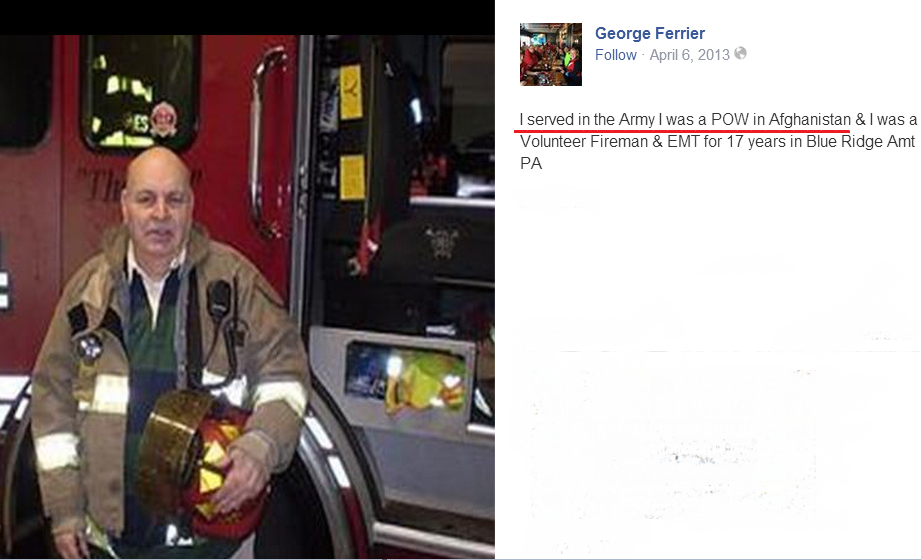The height and width of the screenshot is (560, 921).
Task: Follow George Ferrier
Action: coord(616,55)
